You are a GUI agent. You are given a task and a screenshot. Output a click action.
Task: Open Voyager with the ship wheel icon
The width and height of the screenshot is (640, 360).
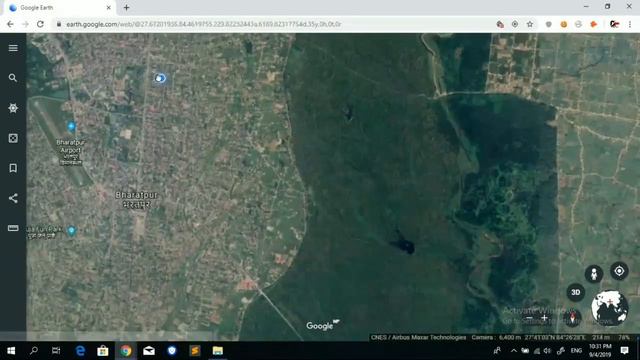click(13, 108)
